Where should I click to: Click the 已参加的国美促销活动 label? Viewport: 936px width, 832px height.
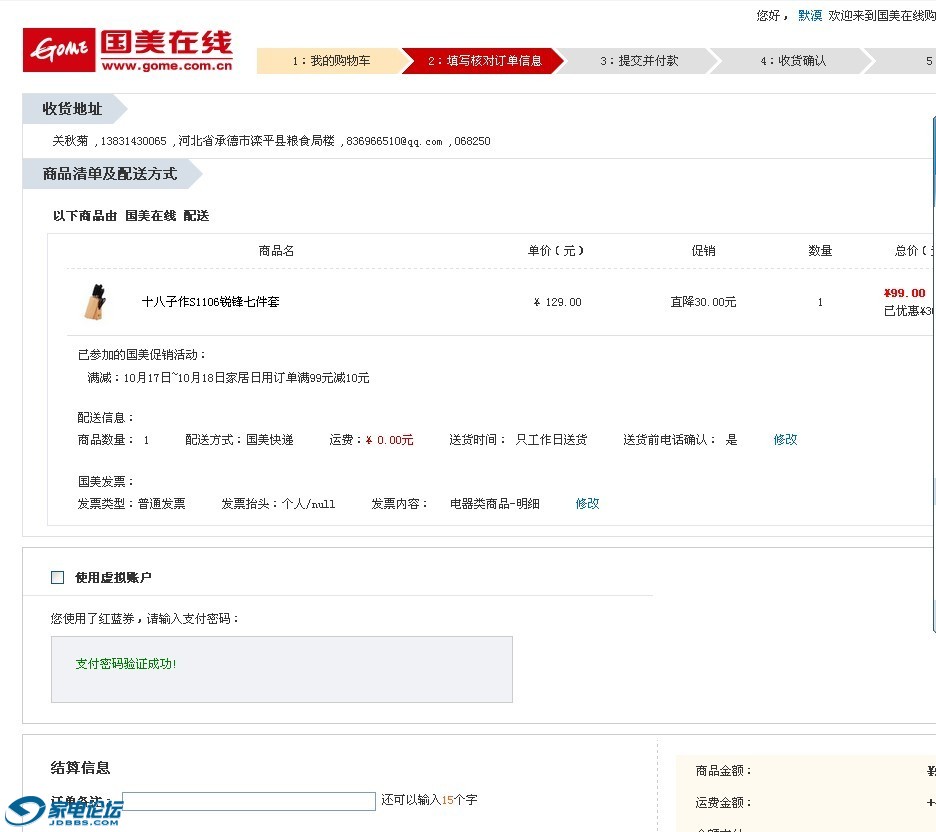tap(142, 355)
